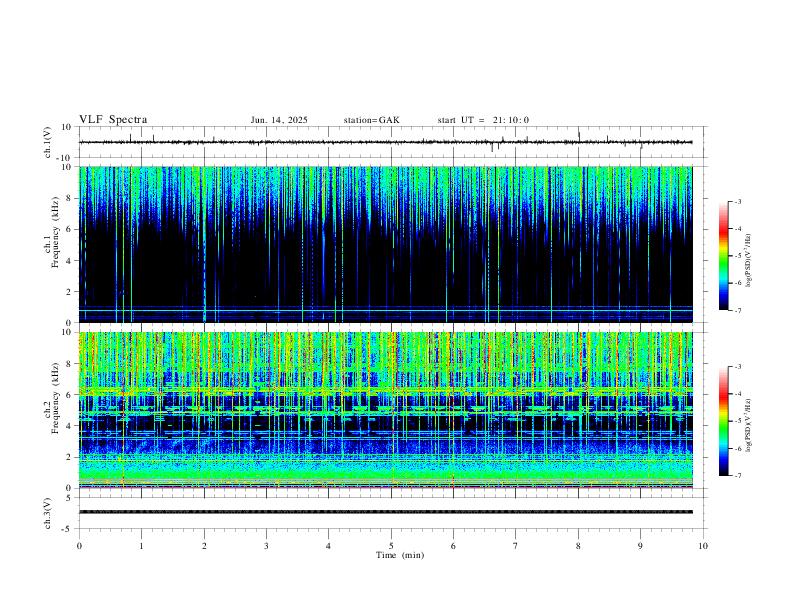This screenshot has width=792, height=612.
Task: Click the date "Jun. 14, 2025"
Action: point(279,120)
